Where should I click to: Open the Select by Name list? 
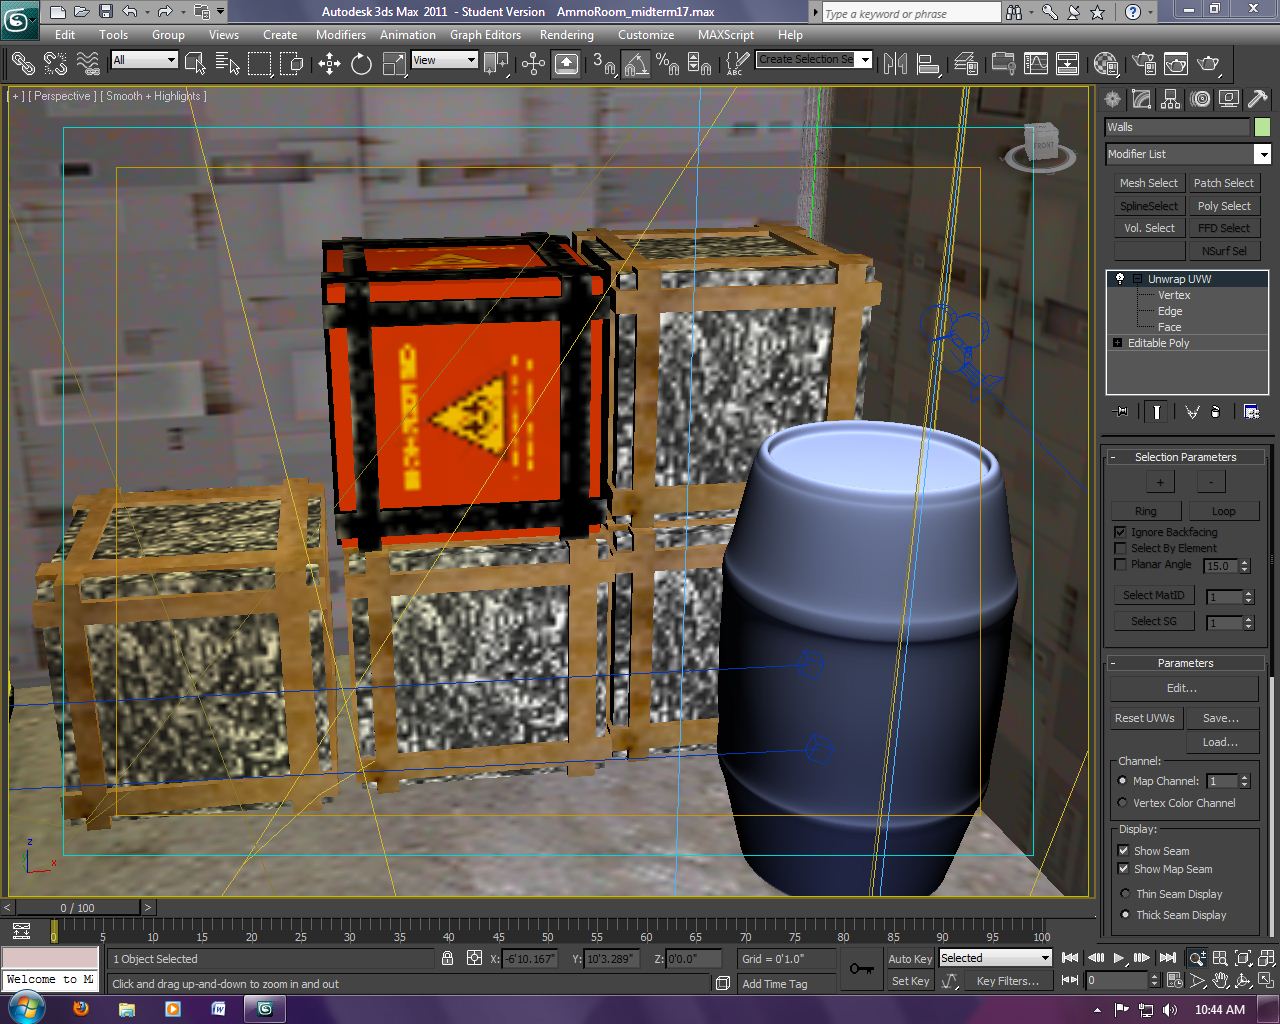coord(228,64)
